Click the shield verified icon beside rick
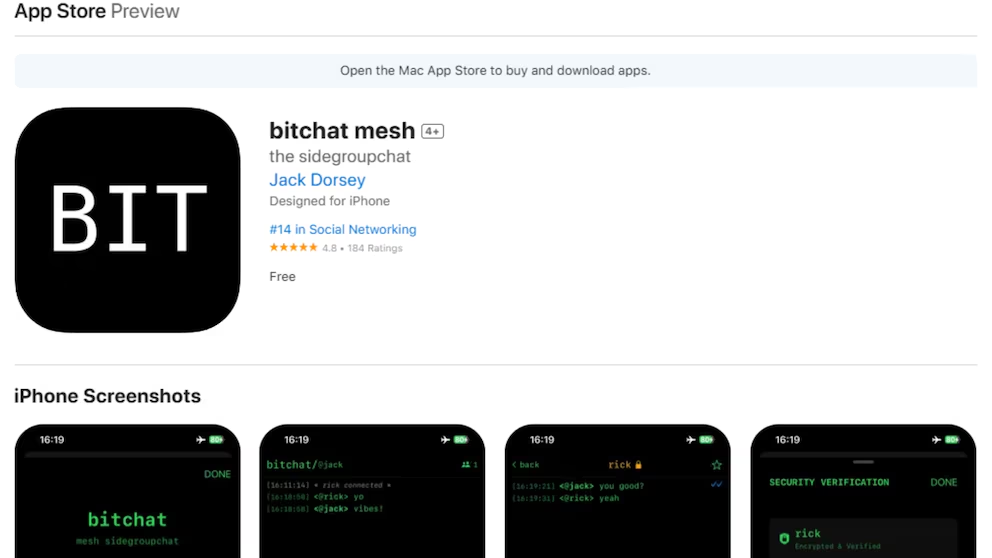Screen dimensions: 992x558 (x=784, y=538)
